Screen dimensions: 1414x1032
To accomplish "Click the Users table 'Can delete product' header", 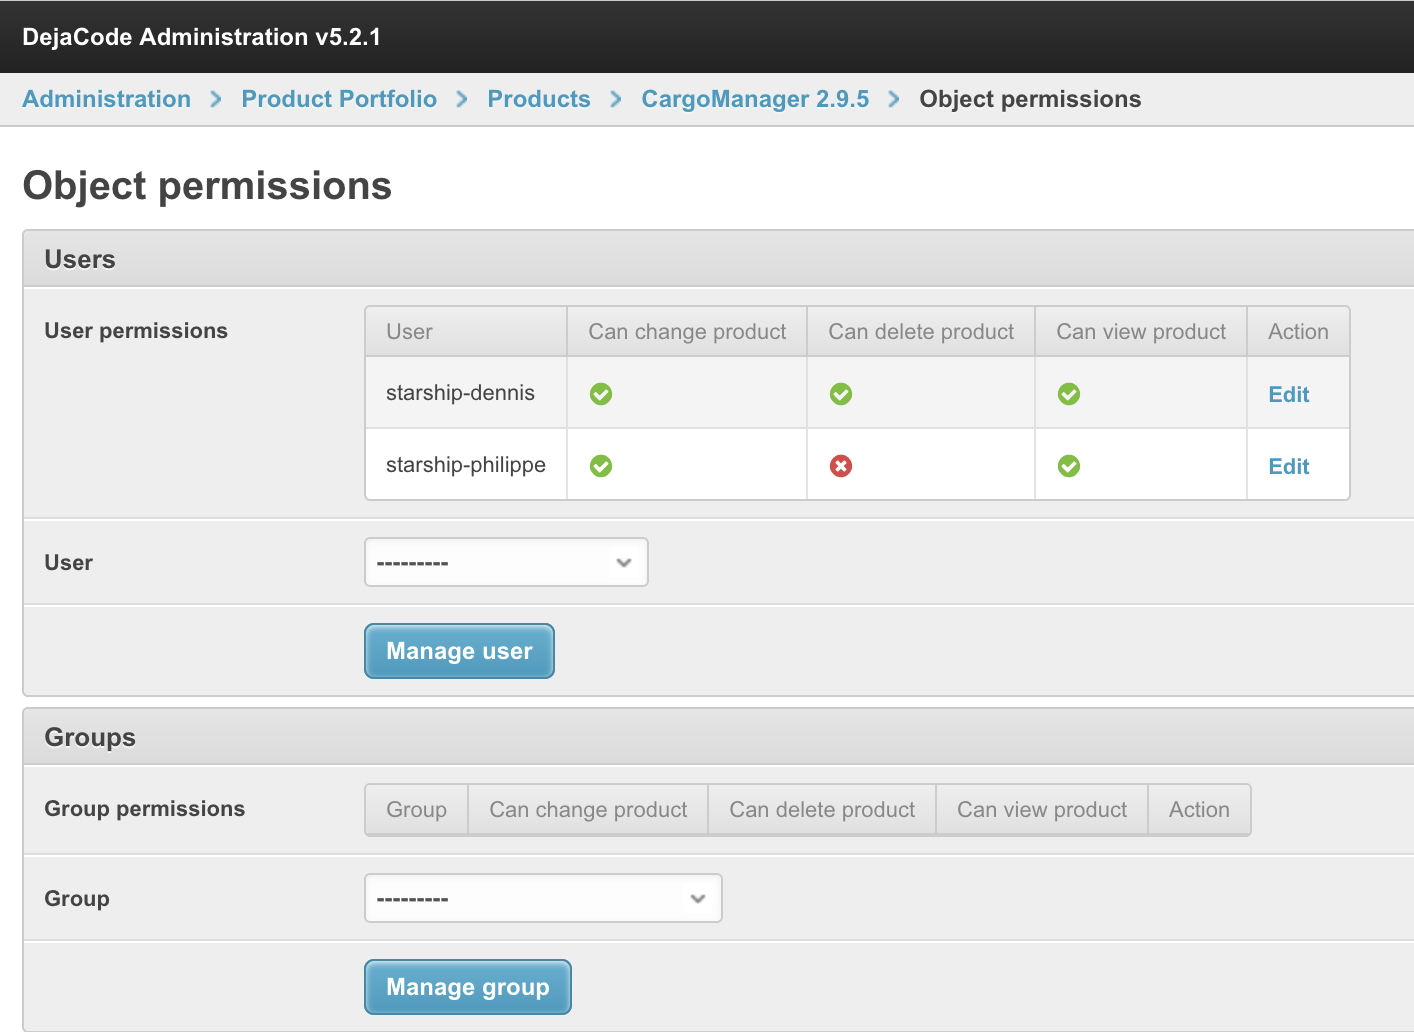I will tap(921, 332).
